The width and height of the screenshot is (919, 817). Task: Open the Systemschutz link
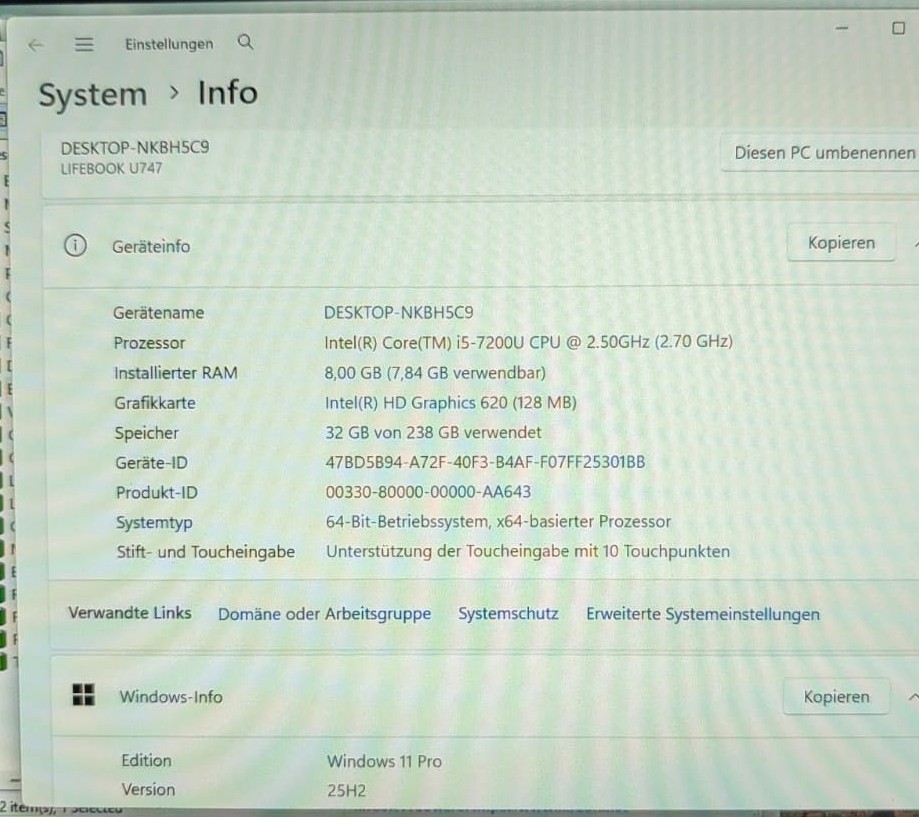pyautogui.click(x=508, y=614)
